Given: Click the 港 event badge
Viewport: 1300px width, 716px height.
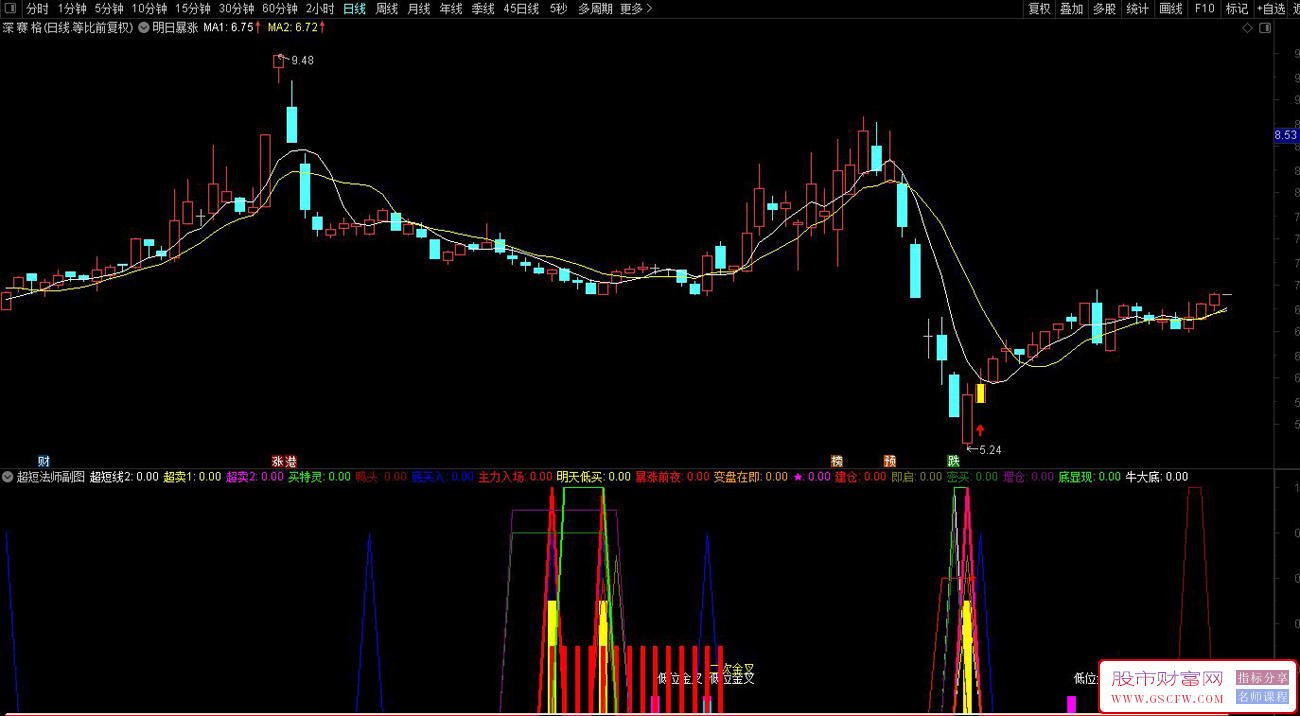Looking at the screenshot, I should [291, 461].
